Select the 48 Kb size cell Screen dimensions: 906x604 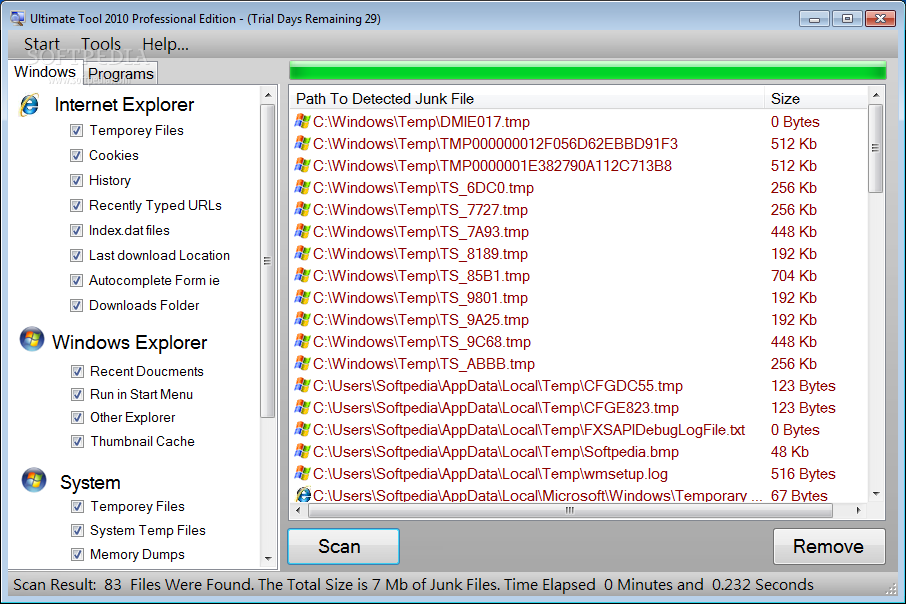(789, 451)
